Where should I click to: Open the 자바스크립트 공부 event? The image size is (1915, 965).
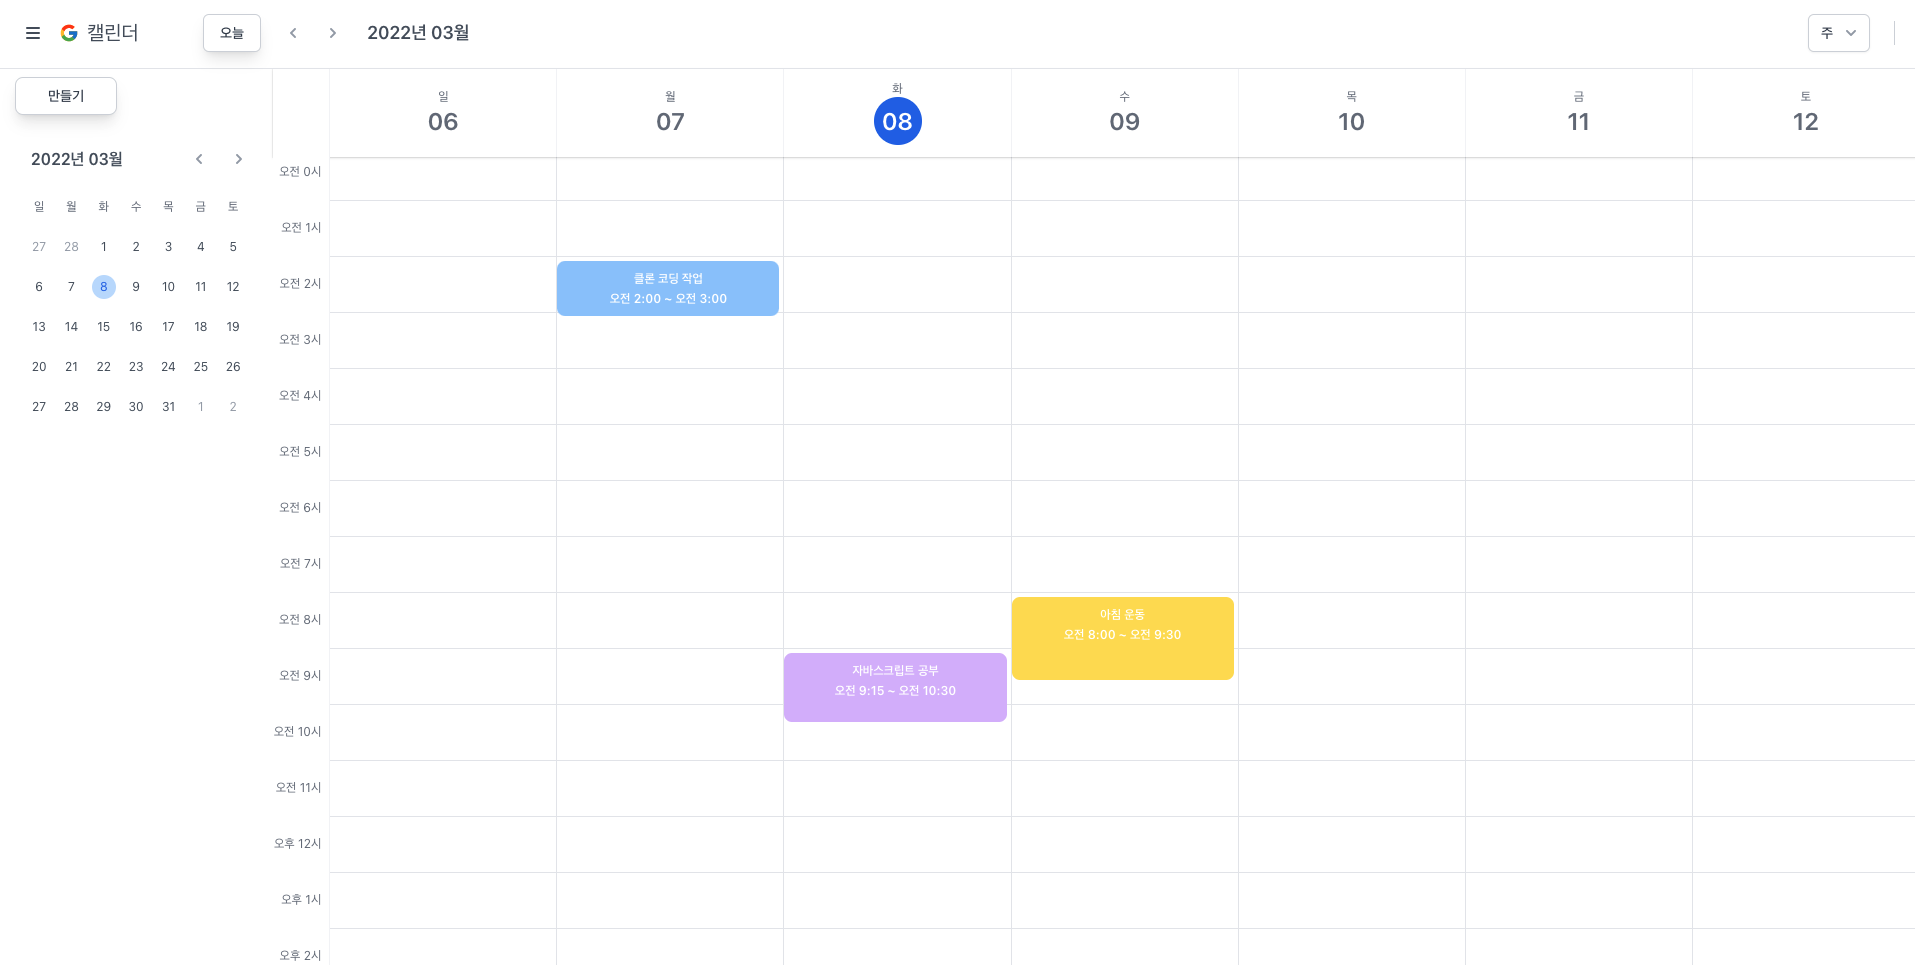(895, 687)
